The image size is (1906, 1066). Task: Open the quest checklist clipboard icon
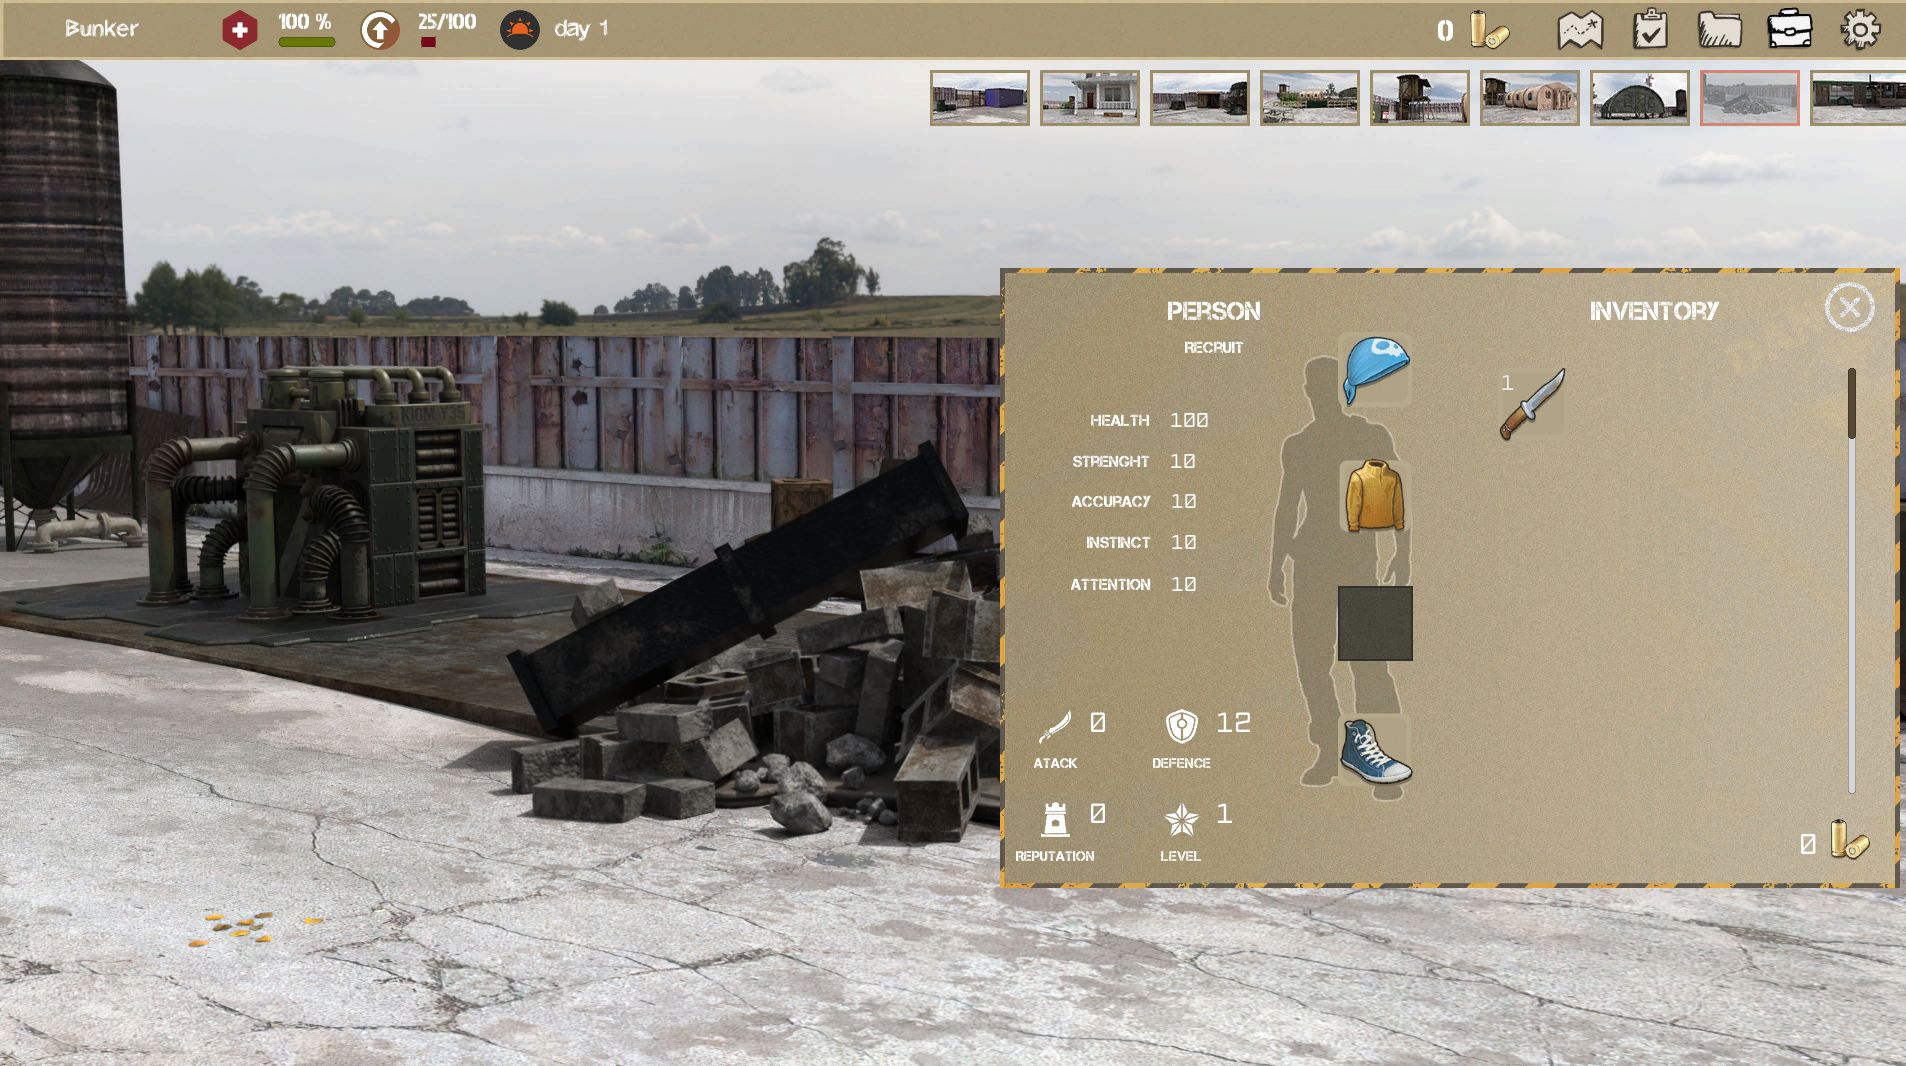(x=1650, y=30)
